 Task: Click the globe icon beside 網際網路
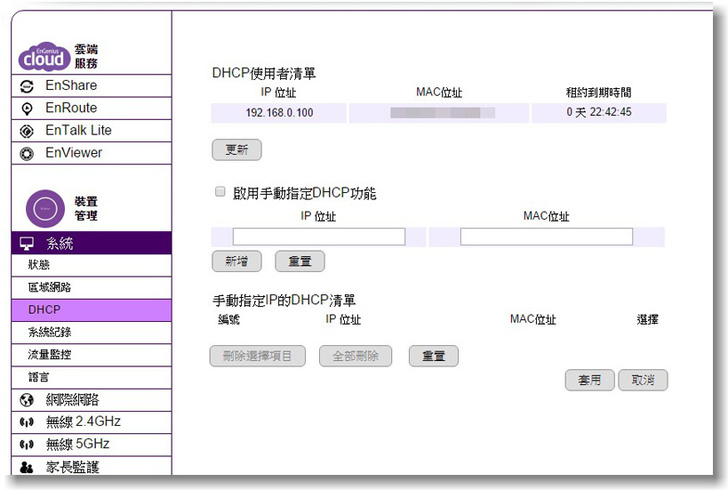pos(27,400)
